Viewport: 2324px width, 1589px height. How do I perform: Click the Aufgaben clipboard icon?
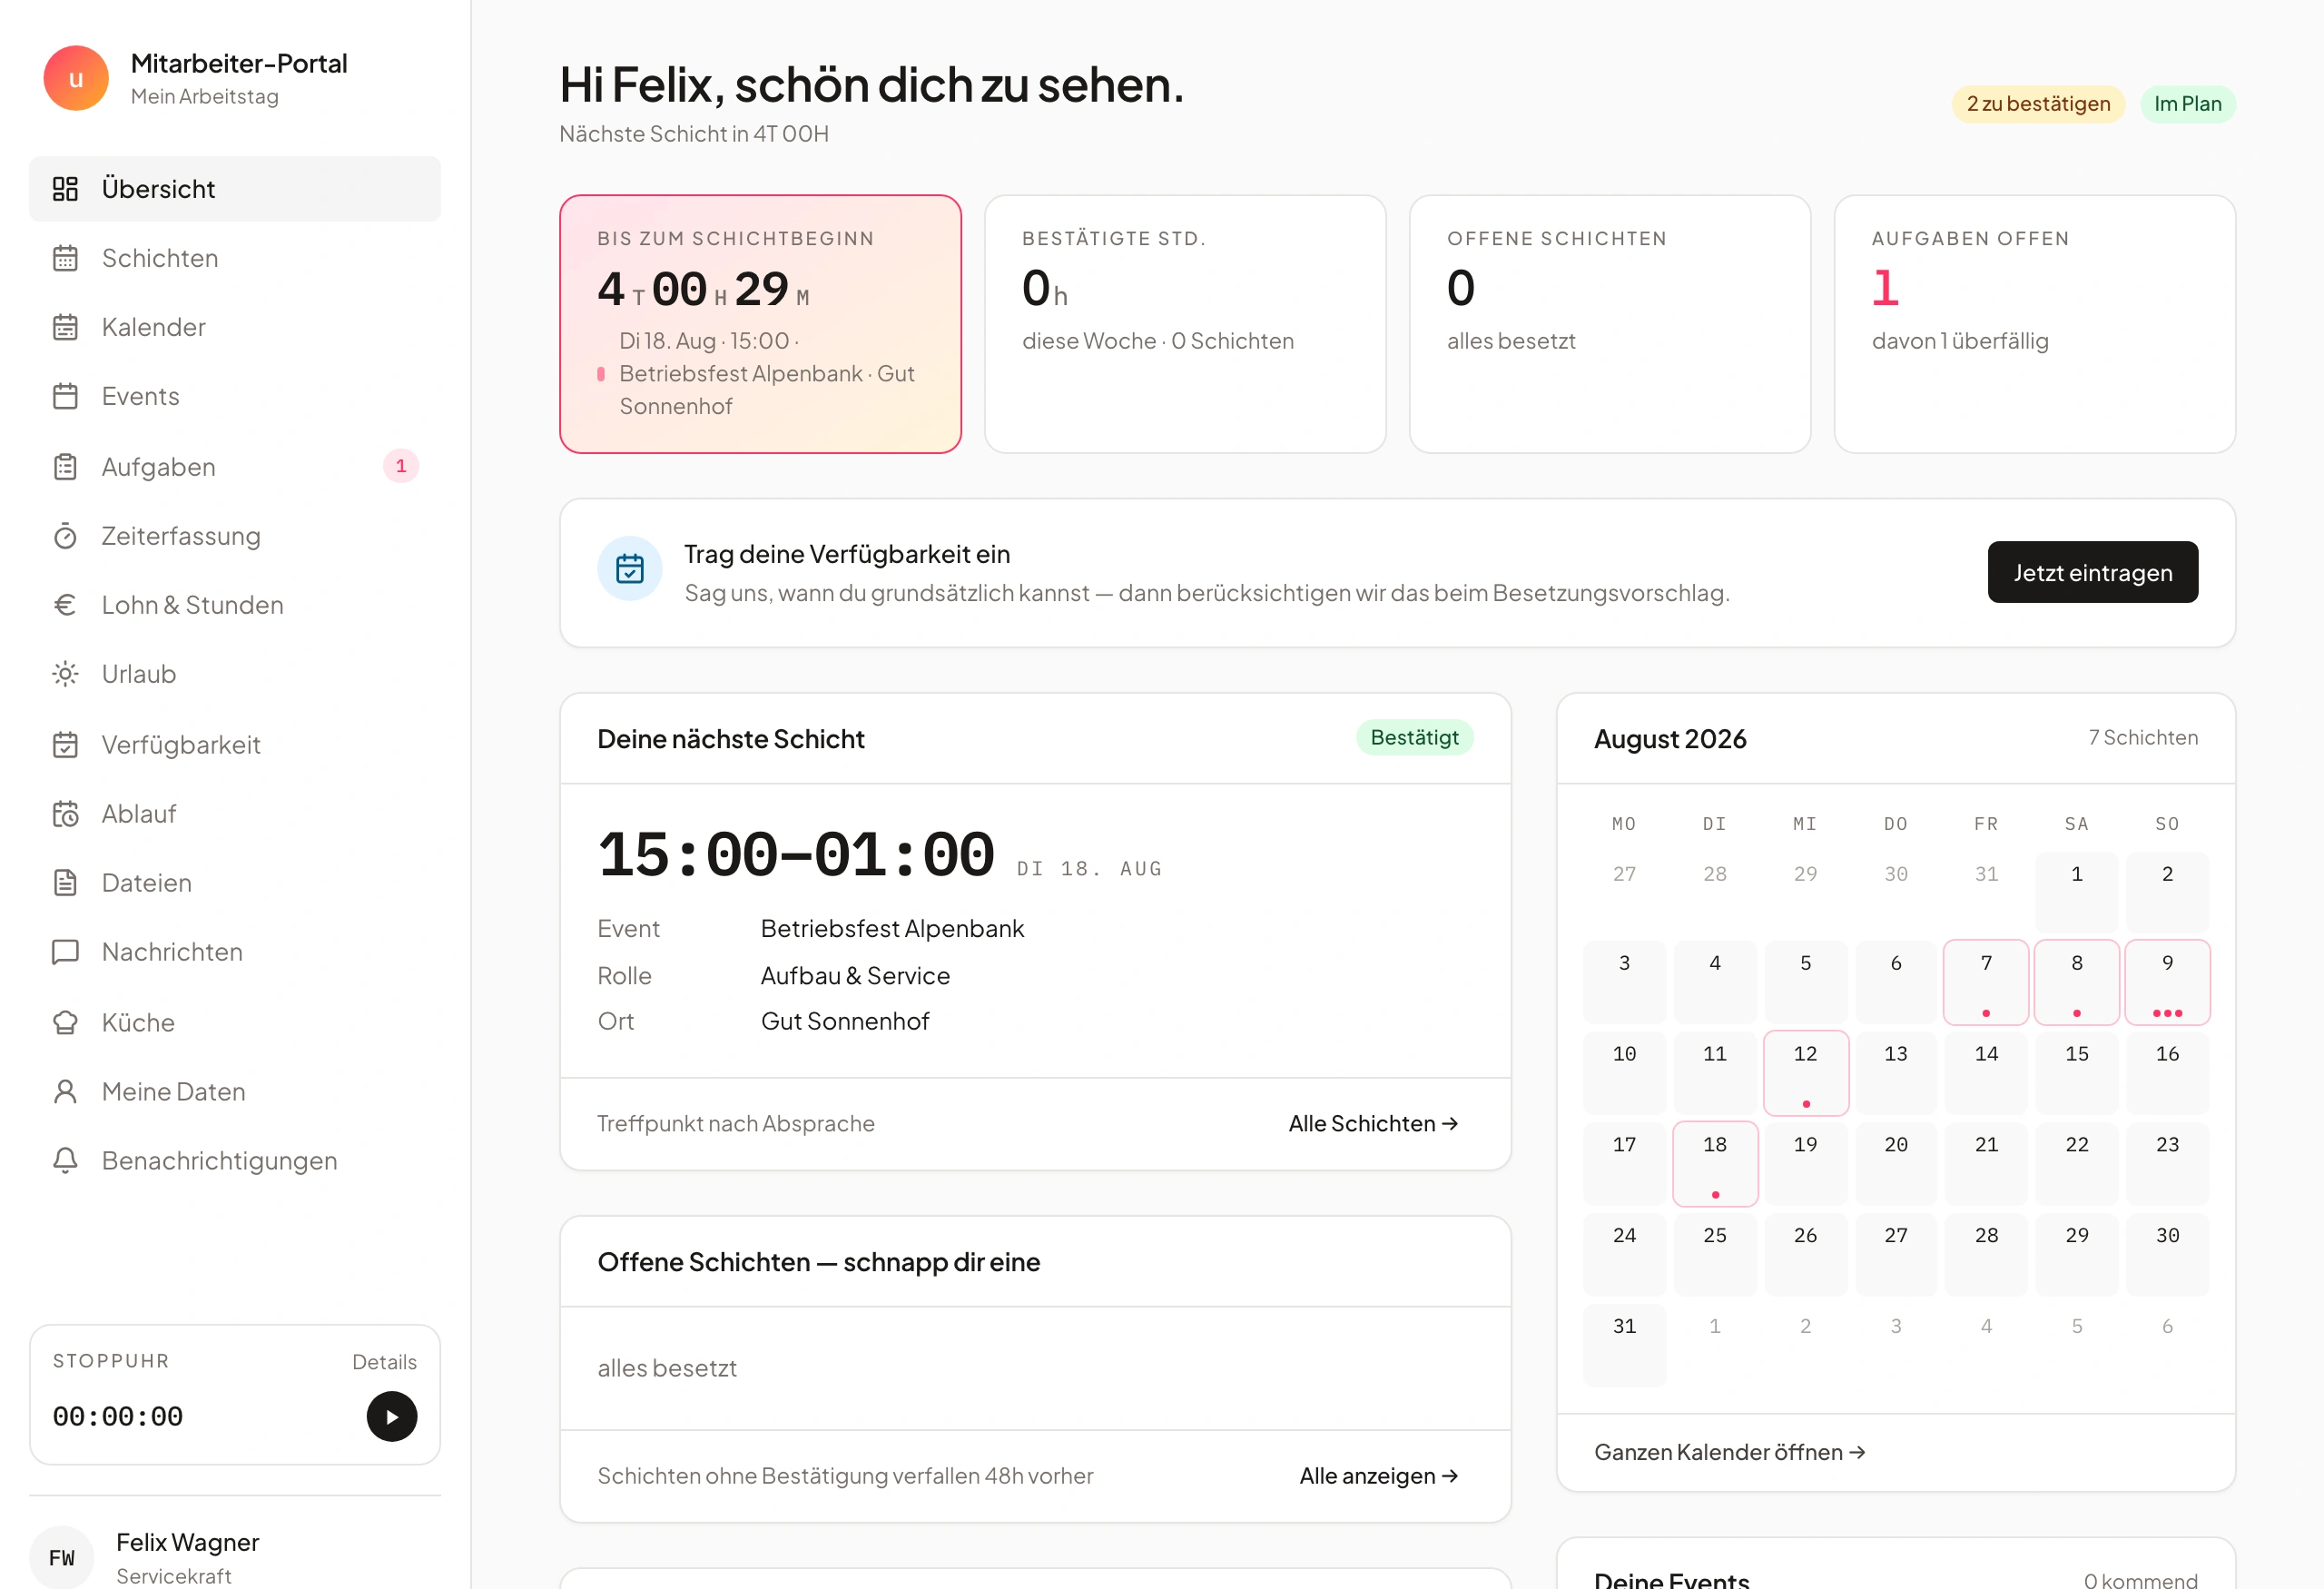pos(65,467)
